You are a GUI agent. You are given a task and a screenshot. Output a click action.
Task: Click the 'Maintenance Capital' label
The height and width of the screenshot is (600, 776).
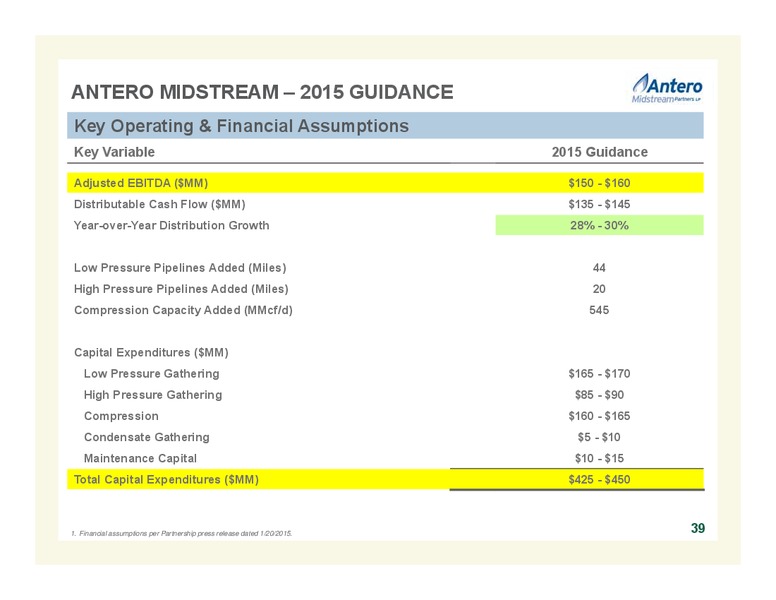point(140,459)
